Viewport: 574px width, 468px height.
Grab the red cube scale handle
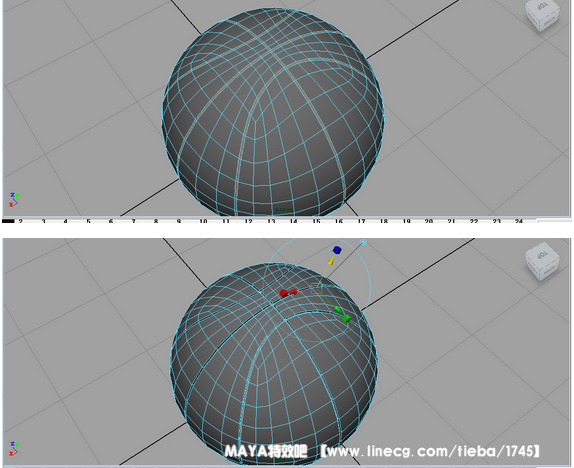(284, 293)
